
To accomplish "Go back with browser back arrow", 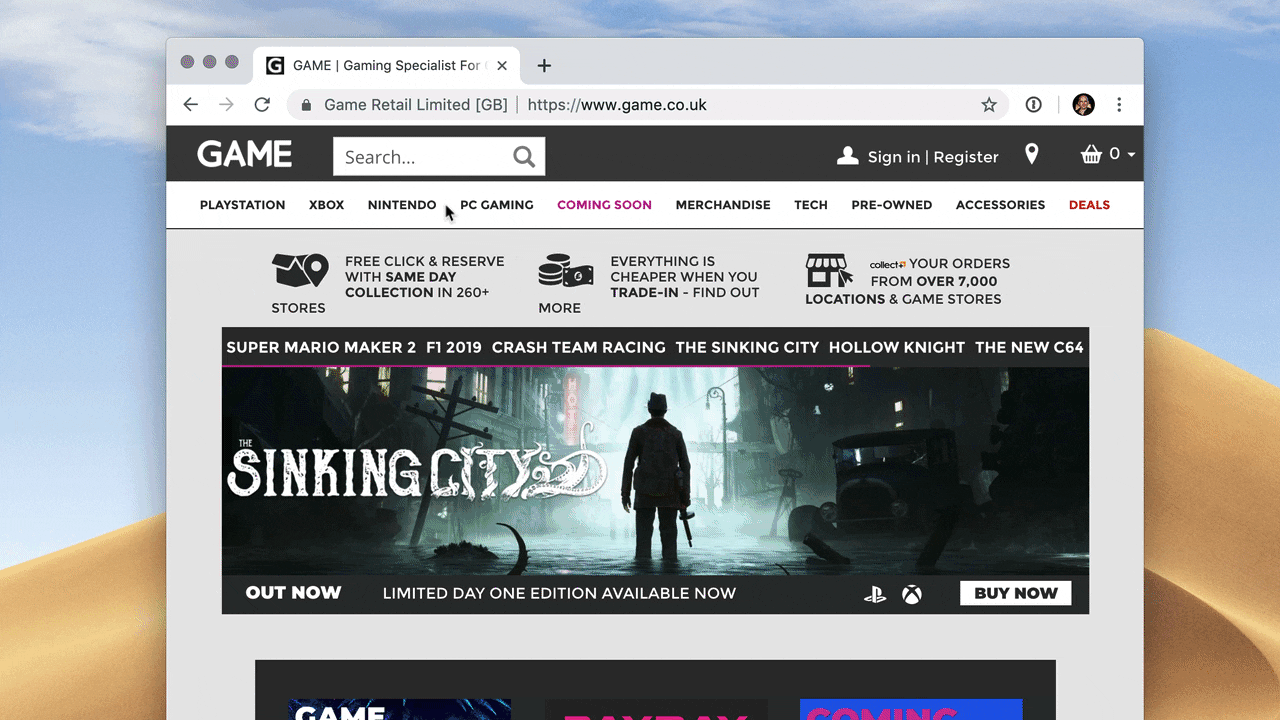I will click(x=191, y=105).
